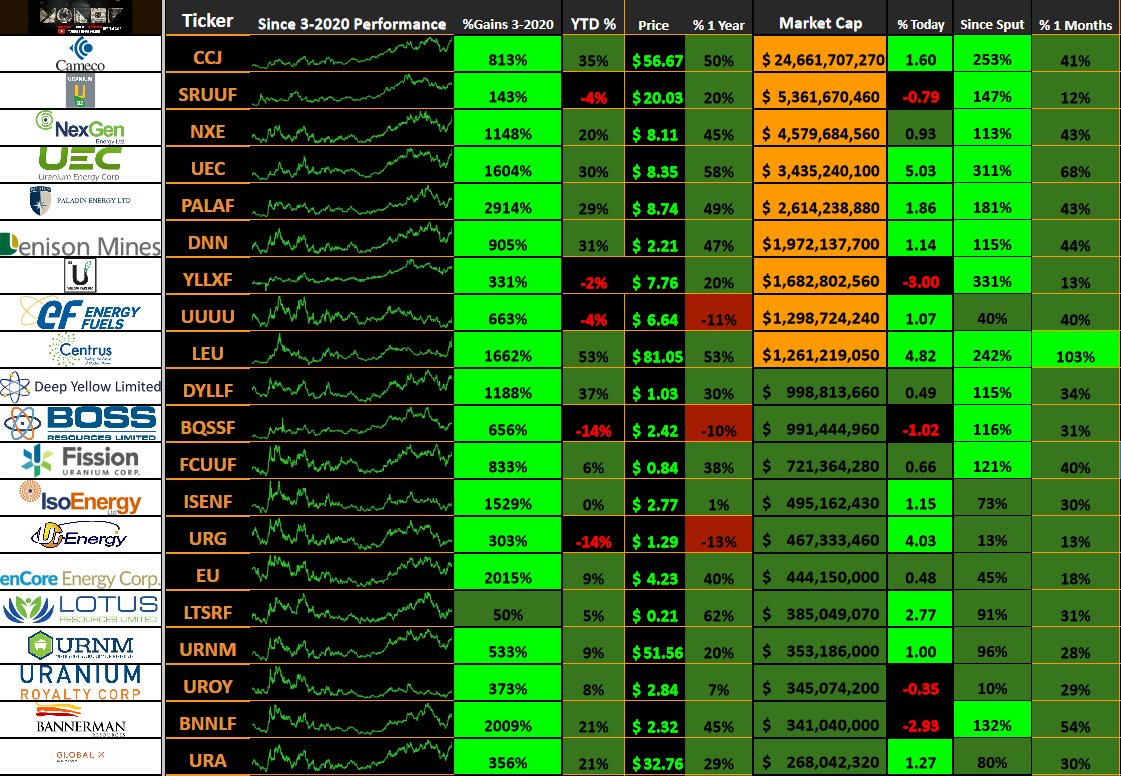Image resolution: width=1121 pixels, height=776 pixels.
Task: Click the 50% gains cell for LTSRF
Action: 508,610
